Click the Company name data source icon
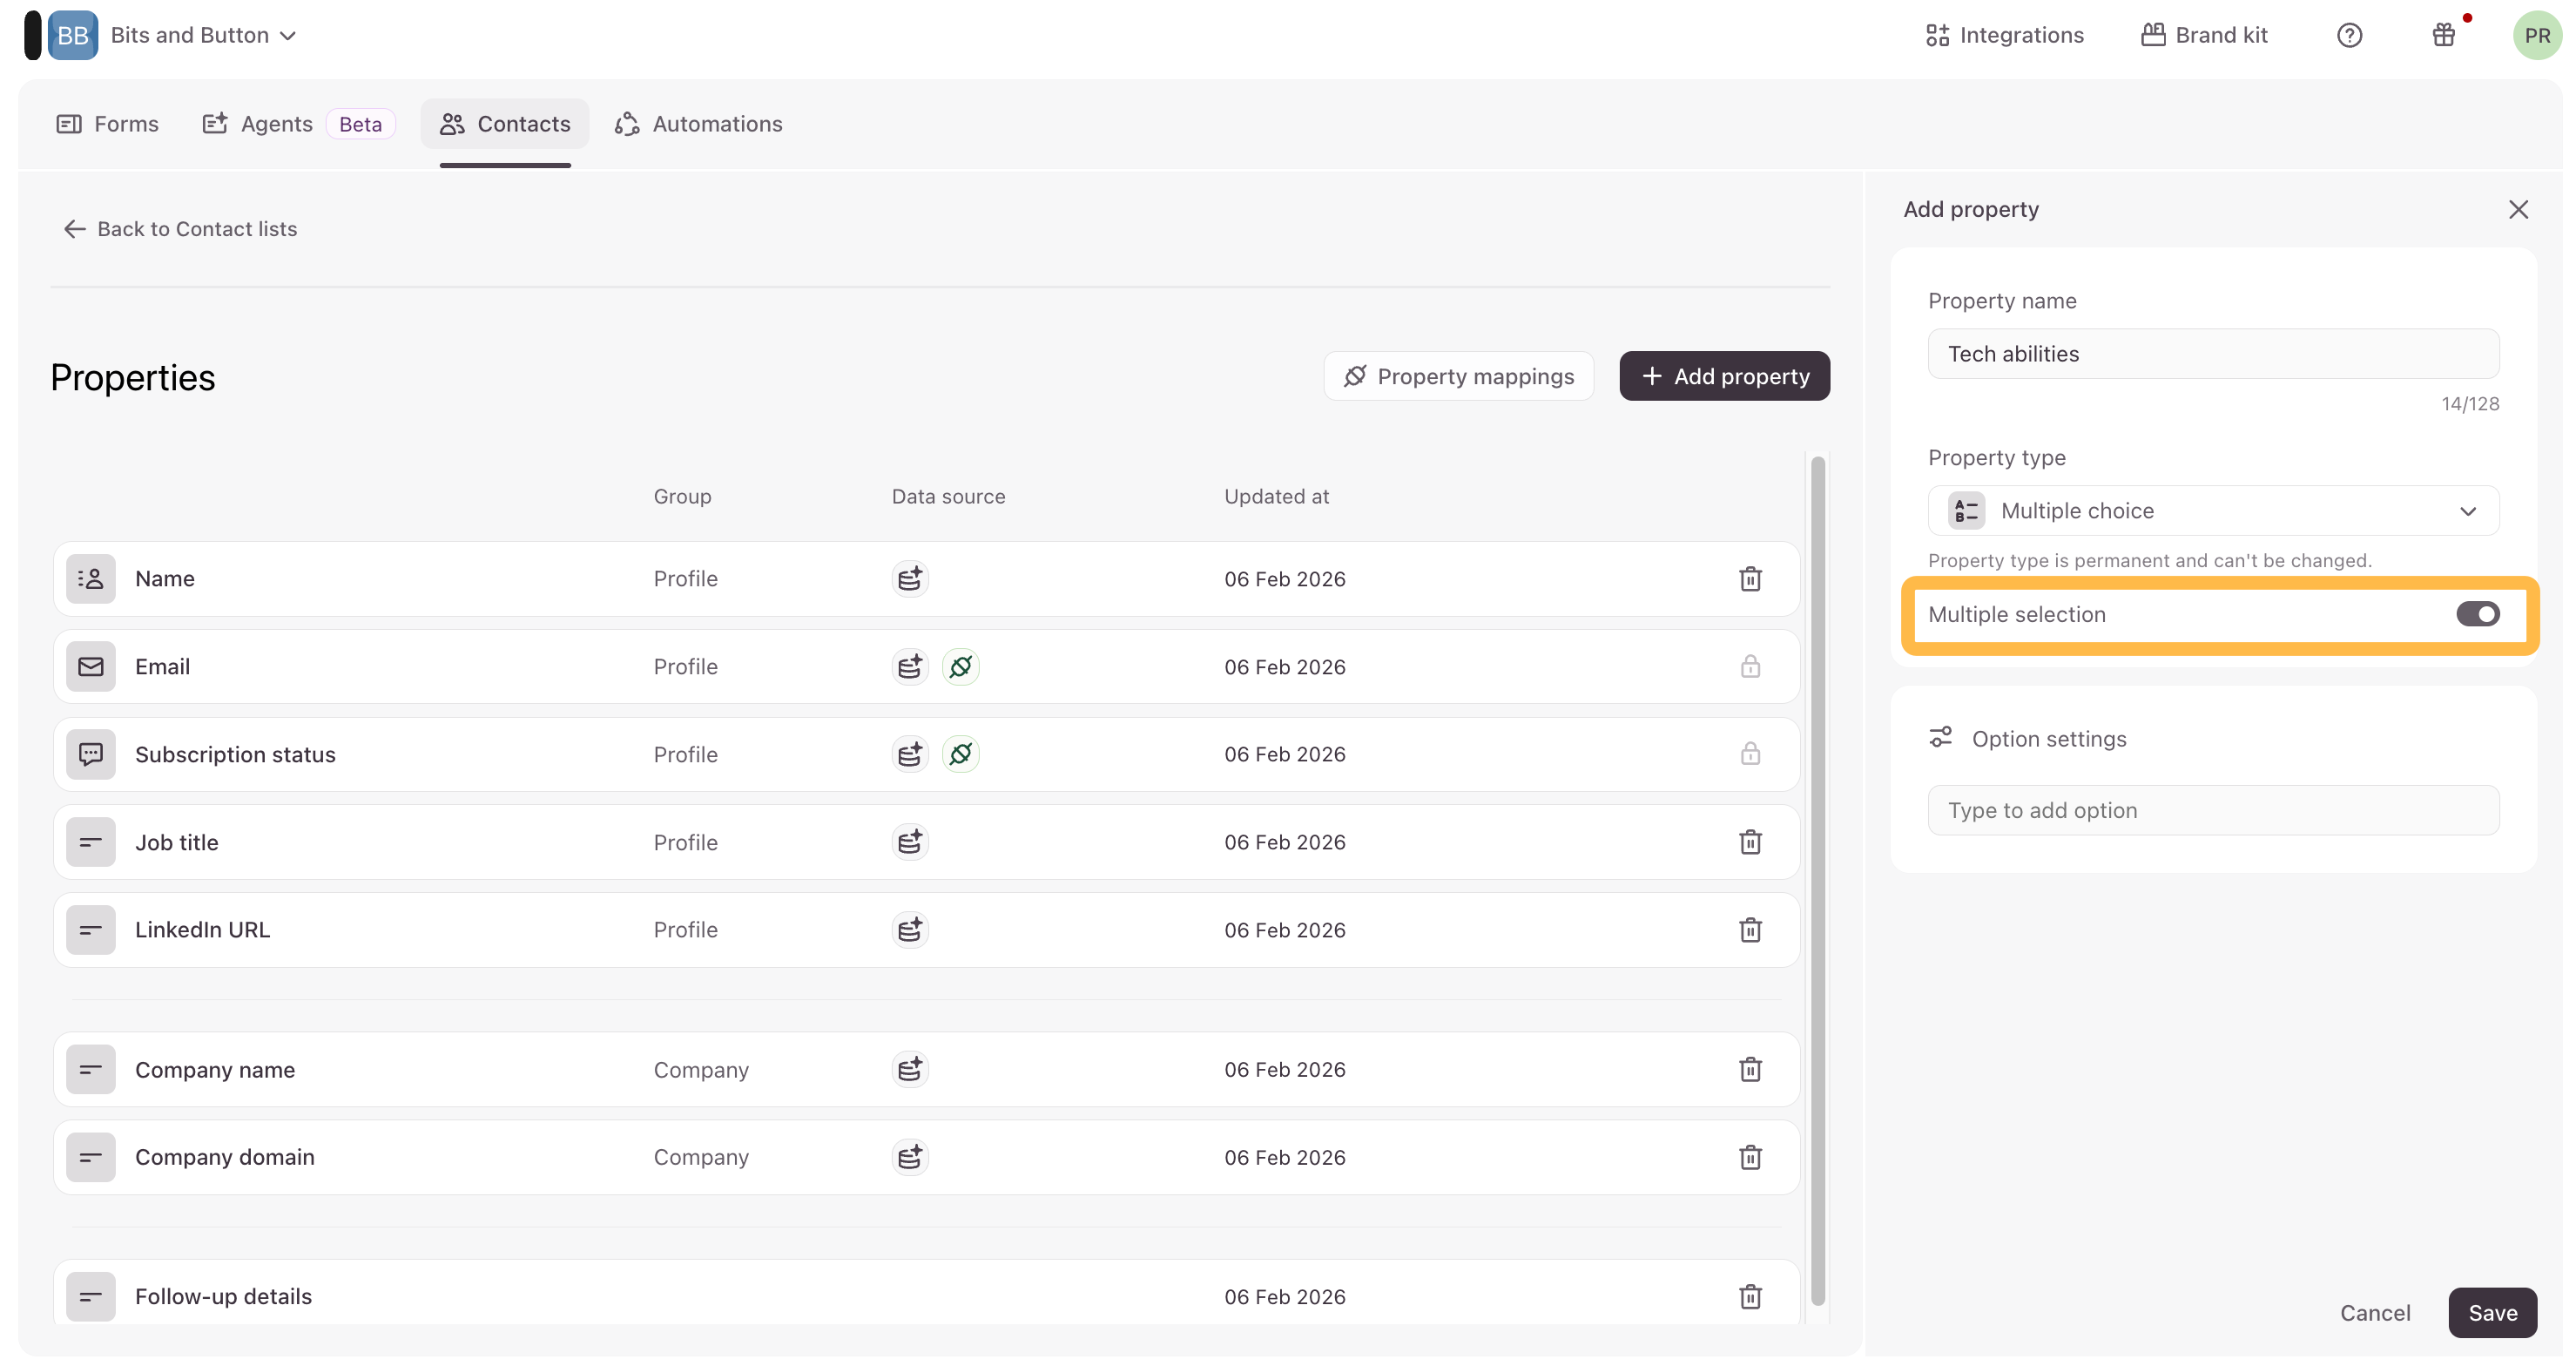Screen dimensions: 2576x1366 pos(909,1069)
